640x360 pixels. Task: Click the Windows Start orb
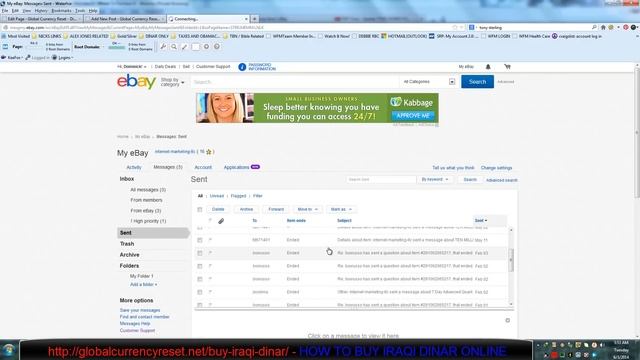[x=9, y=351]
